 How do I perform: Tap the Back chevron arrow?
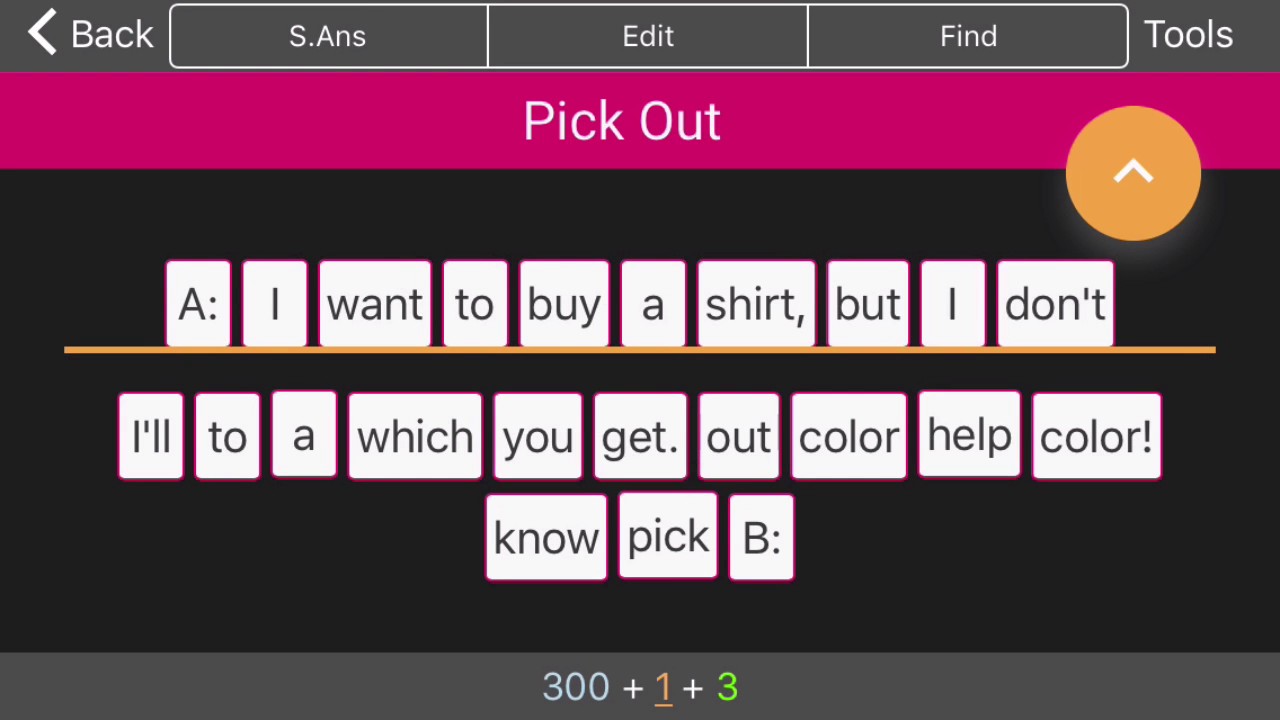[x=43, y=33]
